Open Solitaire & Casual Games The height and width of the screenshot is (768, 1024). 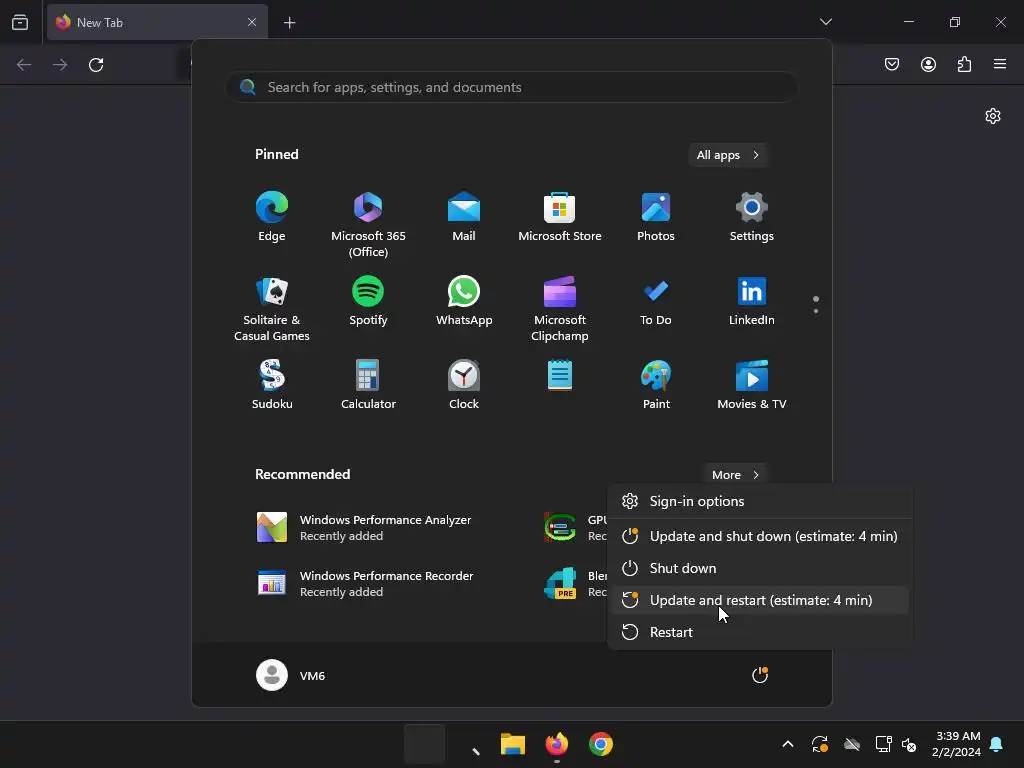(x=272, y=309)
